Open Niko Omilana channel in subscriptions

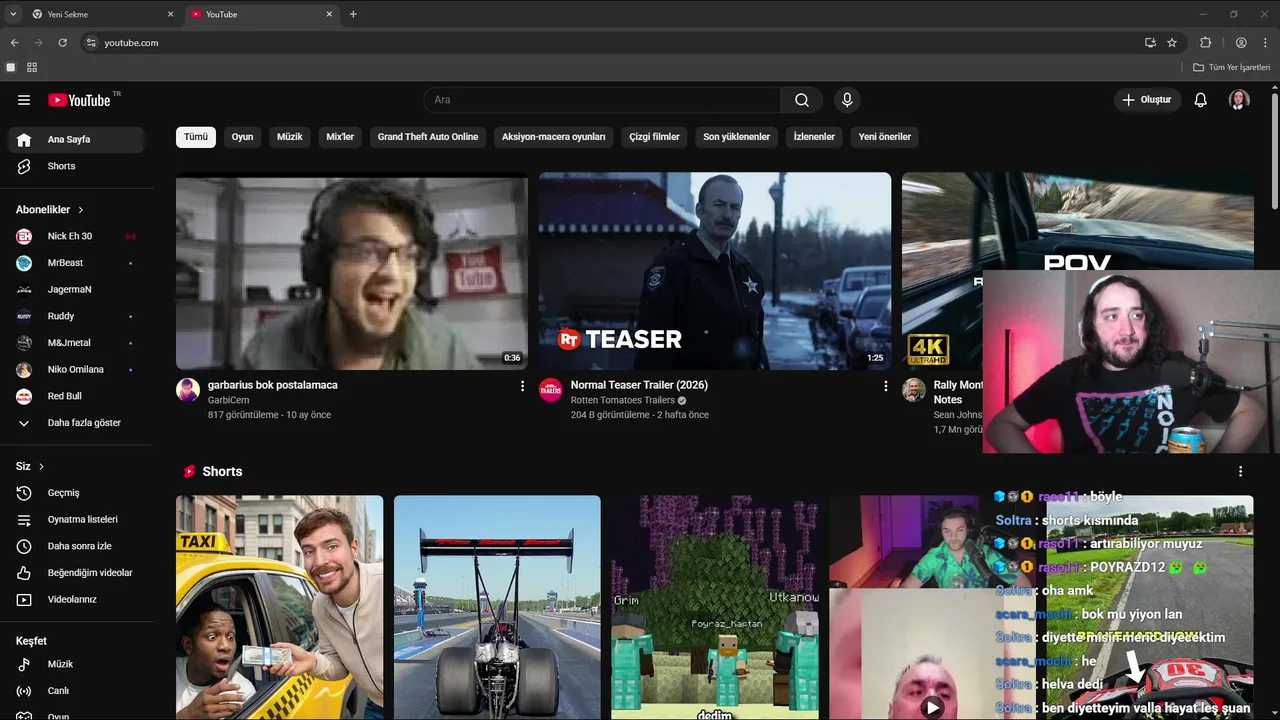click(76, 369)
